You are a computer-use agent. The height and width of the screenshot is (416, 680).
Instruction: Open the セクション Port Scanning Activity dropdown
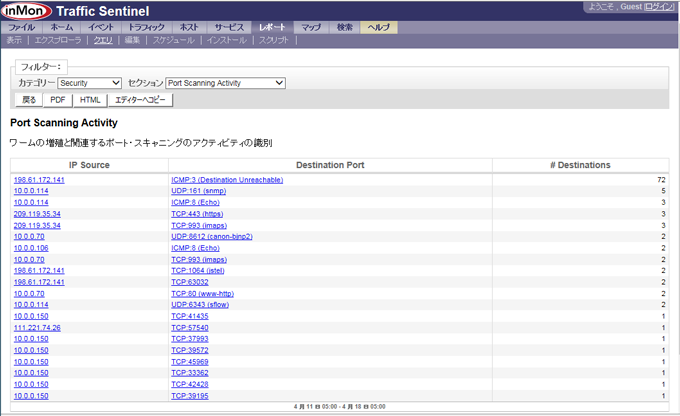pos(226,83)
